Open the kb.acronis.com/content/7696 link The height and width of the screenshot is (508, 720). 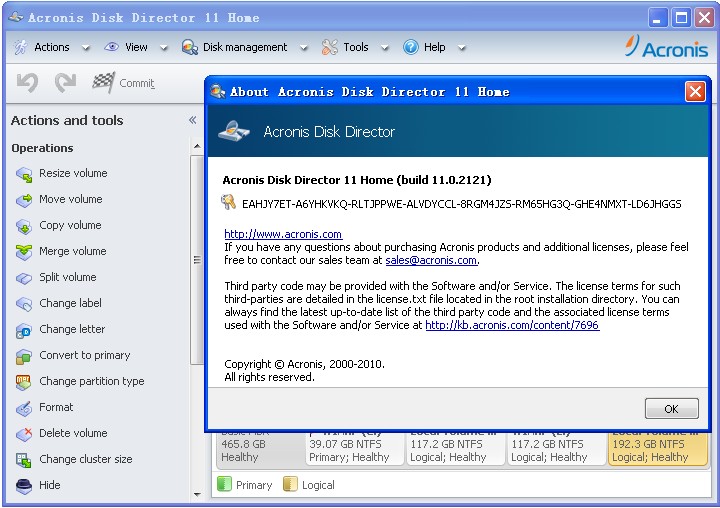pos(512,326)
